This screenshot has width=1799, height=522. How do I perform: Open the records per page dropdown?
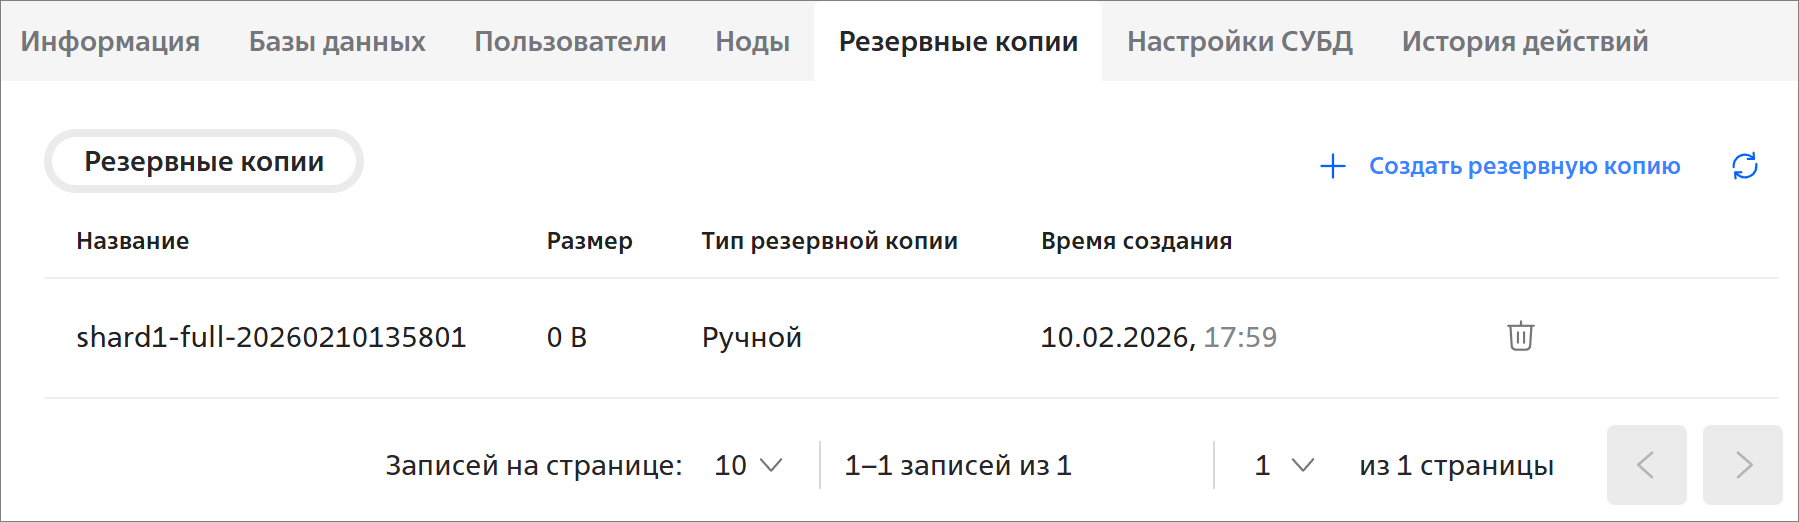click(749, 465)
